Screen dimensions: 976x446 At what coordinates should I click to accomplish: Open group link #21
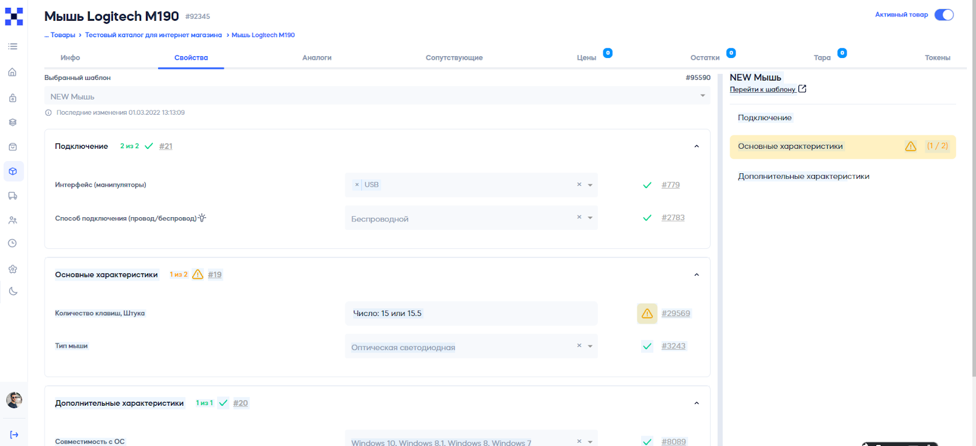[x=166, y=146]
